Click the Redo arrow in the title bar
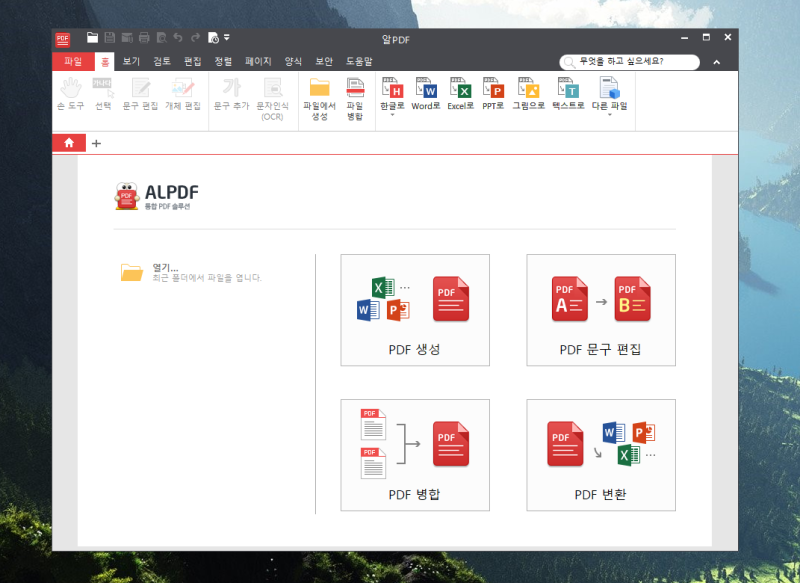Screen dimensions: 800x583 pyautogui.click(x=195, y=38)
